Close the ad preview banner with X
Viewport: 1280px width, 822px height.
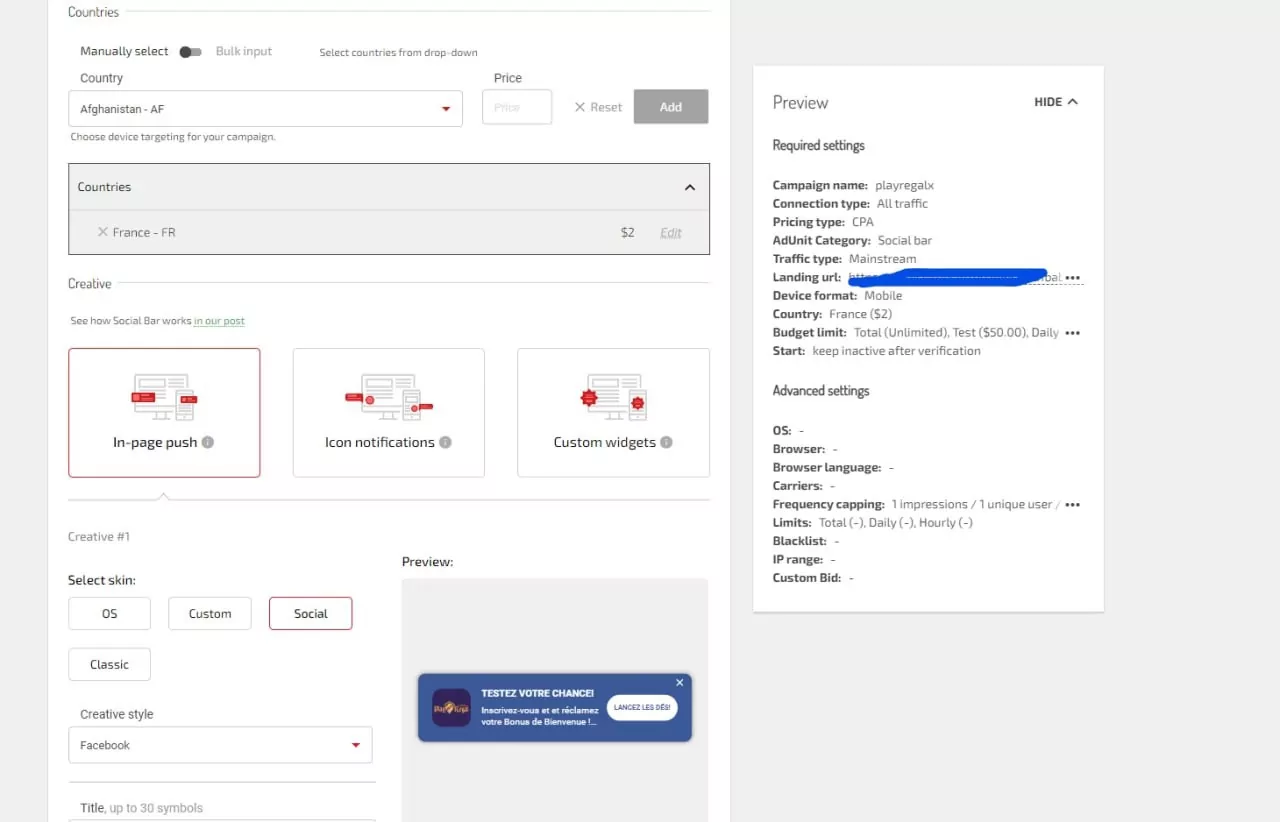pos(680,683)
